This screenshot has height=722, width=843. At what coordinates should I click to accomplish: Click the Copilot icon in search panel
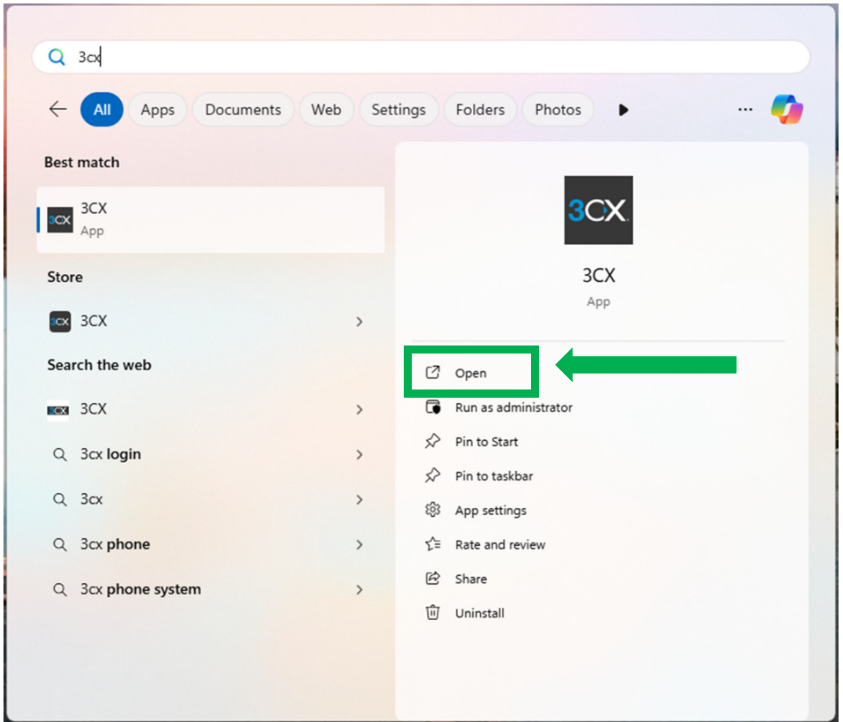[787, 109]
